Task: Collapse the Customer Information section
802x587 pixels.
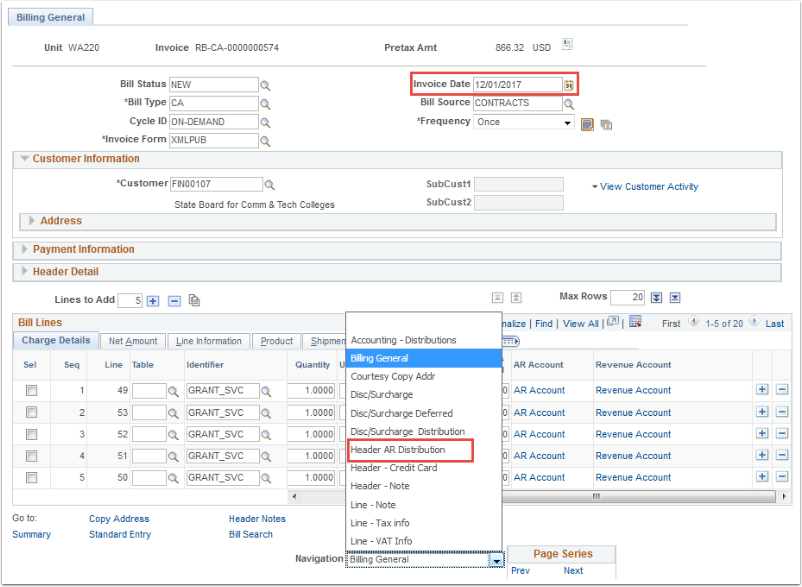Action: click(24, 159)
